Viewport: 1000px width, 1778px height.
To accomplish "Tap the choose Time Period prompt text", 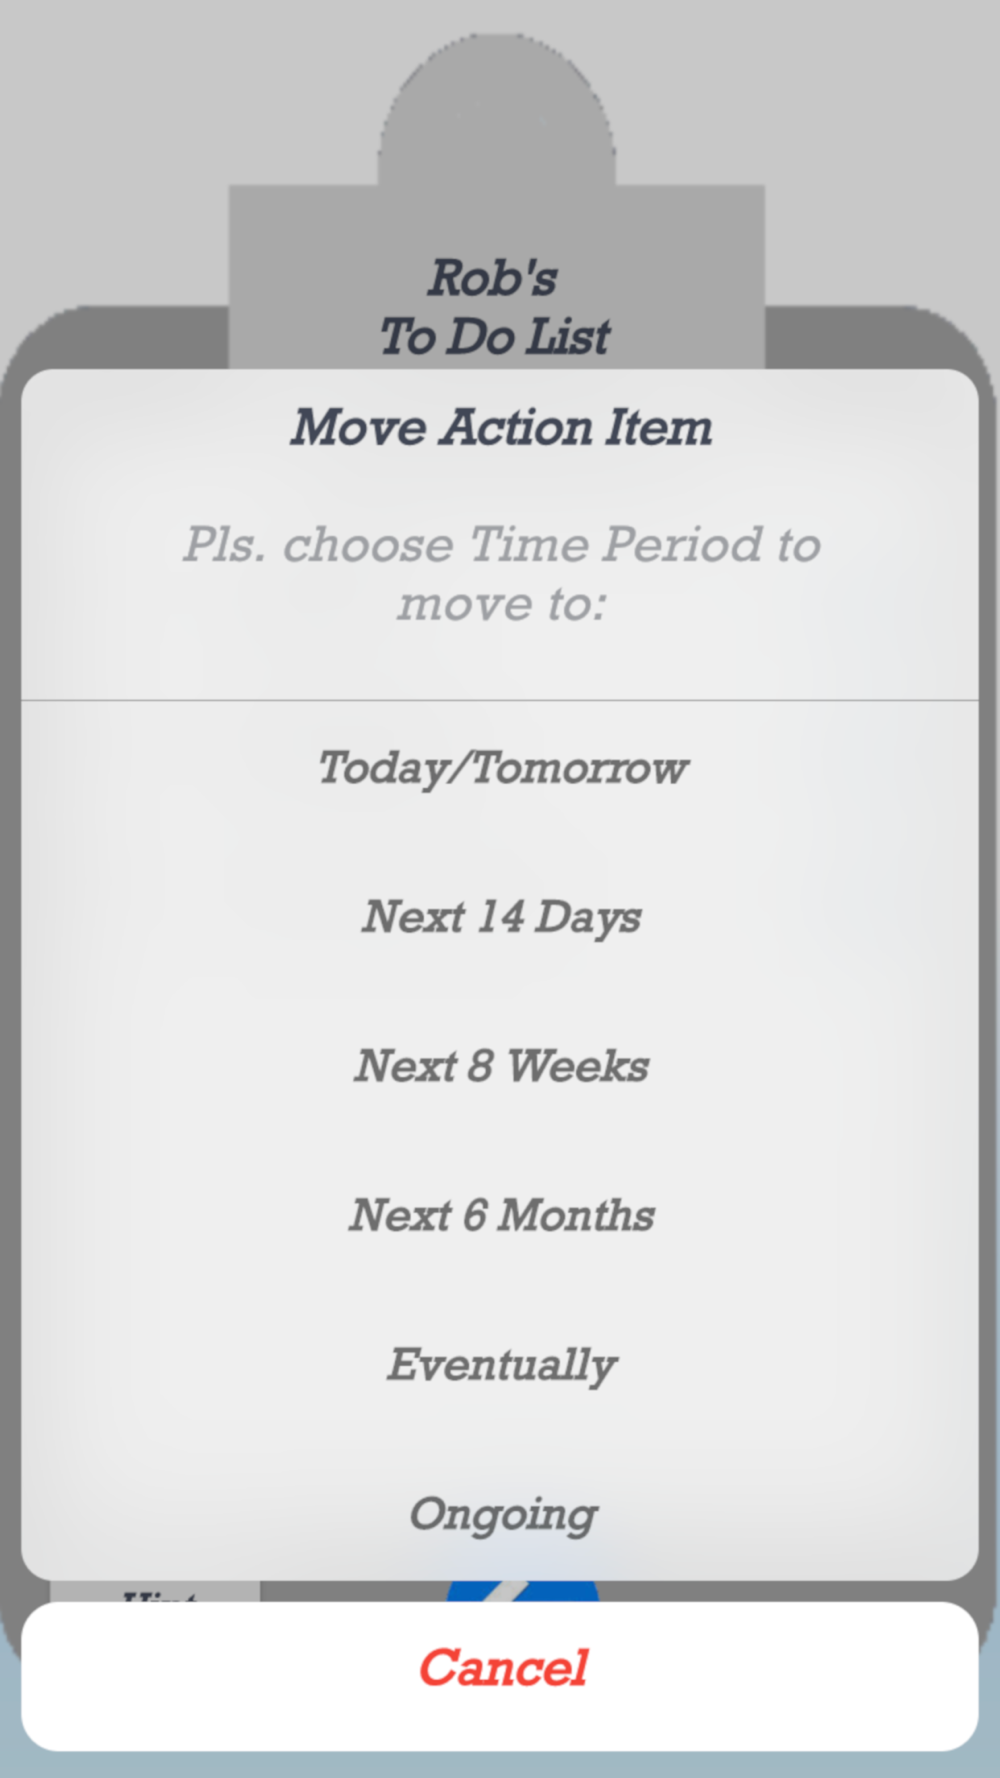I will point(500,573).
